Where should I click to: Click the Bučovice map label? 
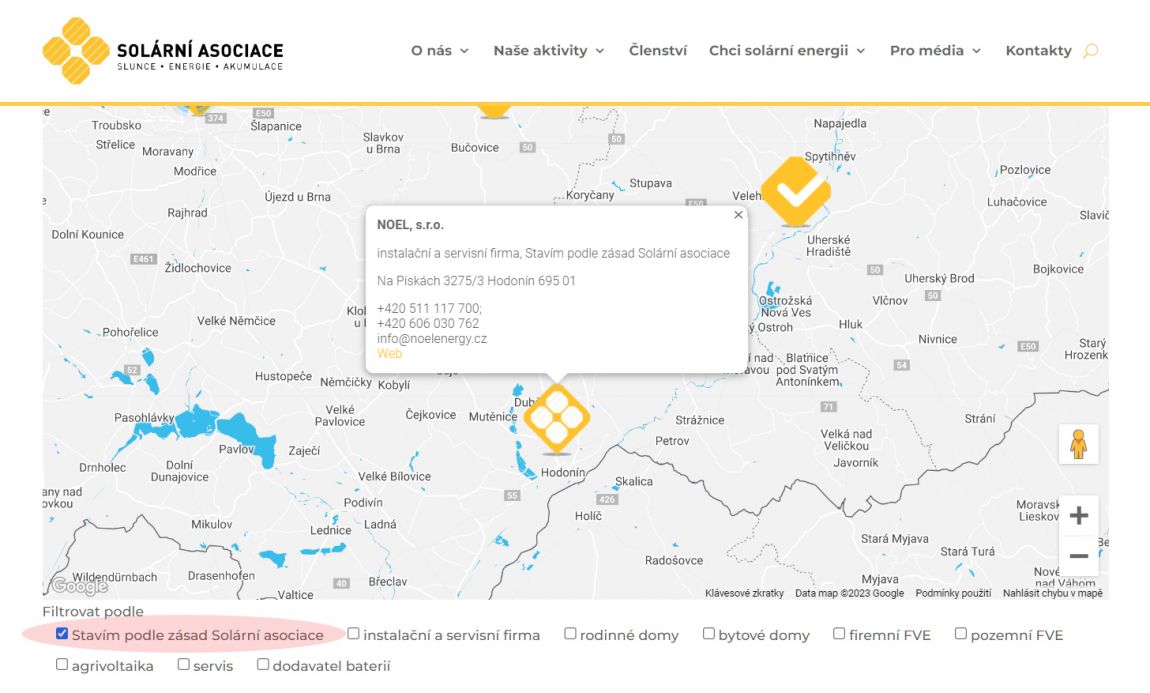click(475, 147)
